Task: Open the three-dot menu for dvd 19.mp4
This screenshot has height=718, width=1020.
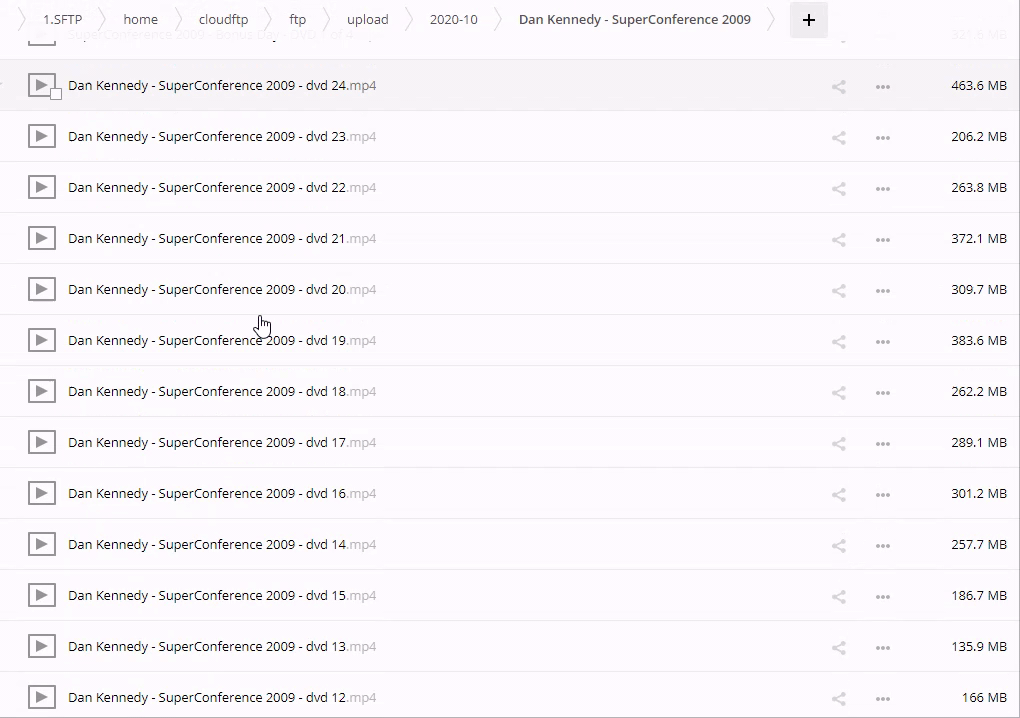Action: coord(882,342)
